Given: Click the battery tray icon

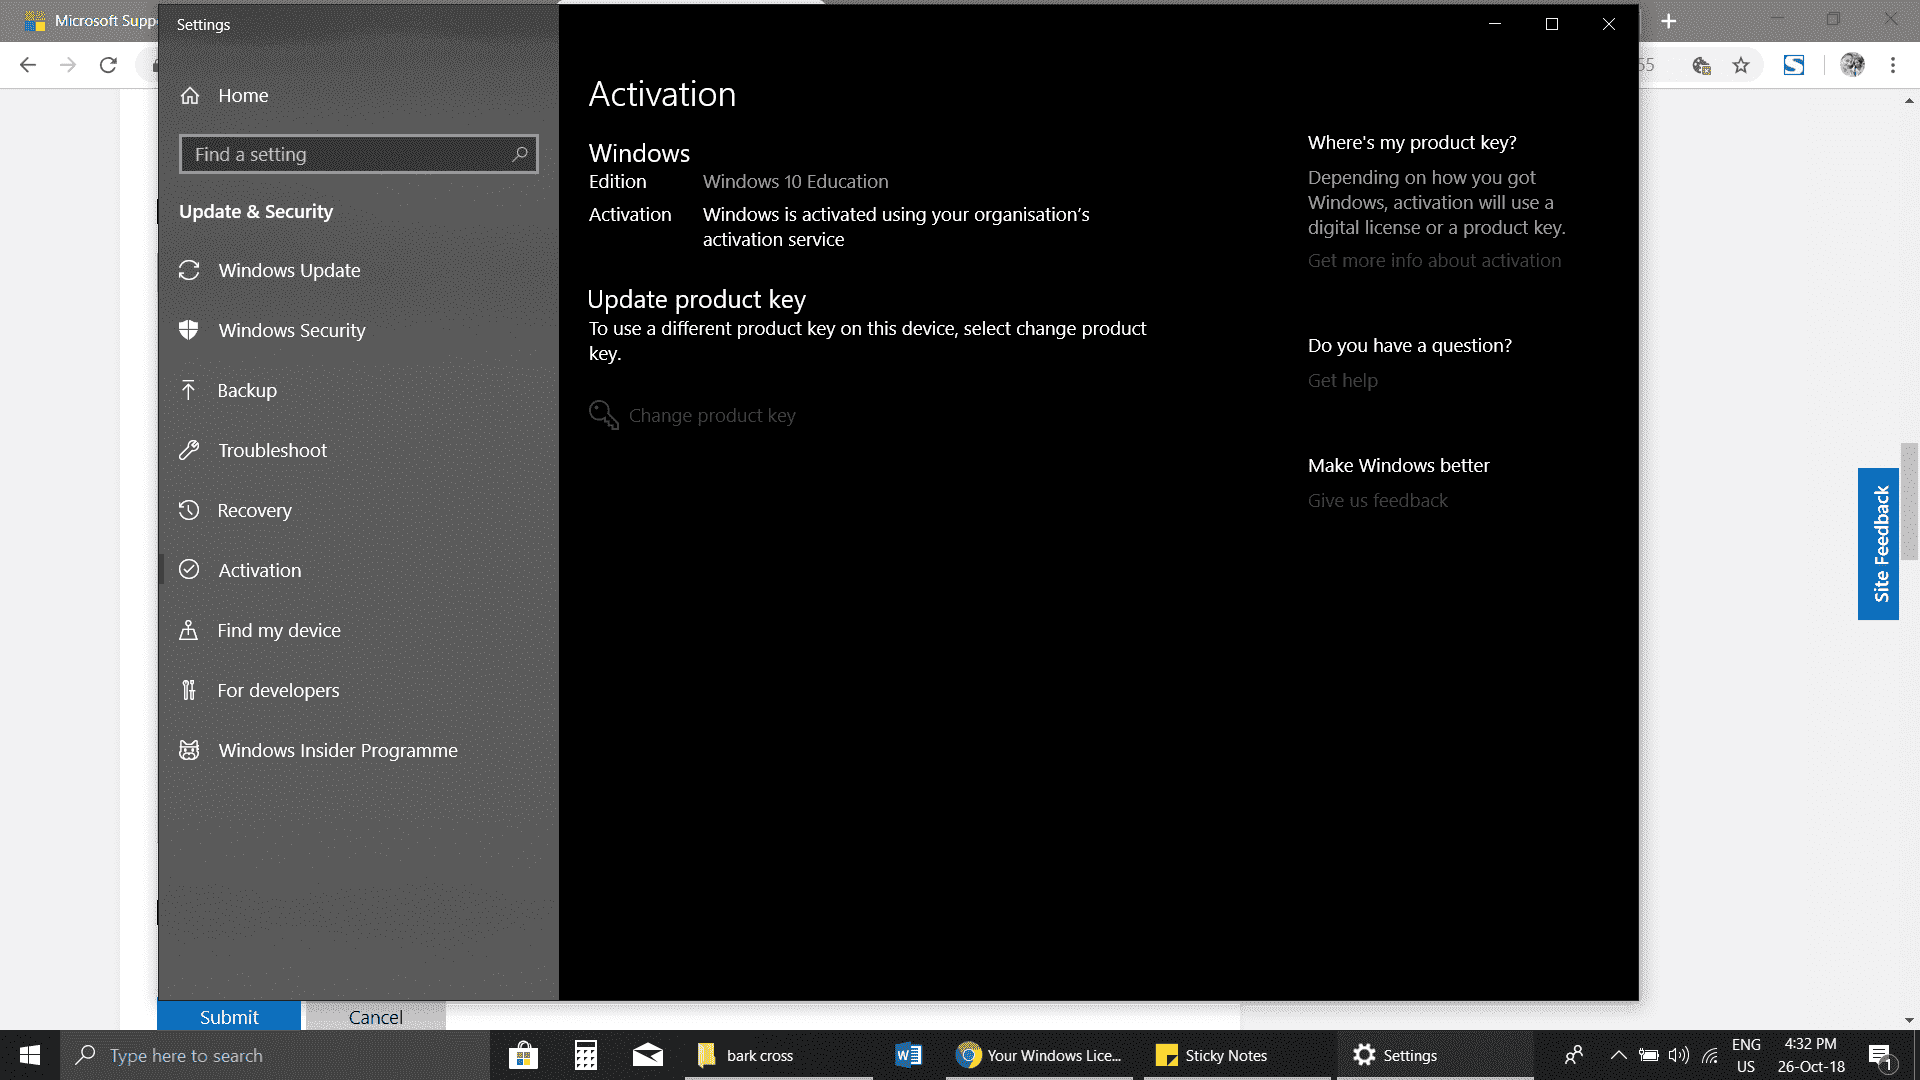Looking at the screenshot, I should point(1649,1055).
